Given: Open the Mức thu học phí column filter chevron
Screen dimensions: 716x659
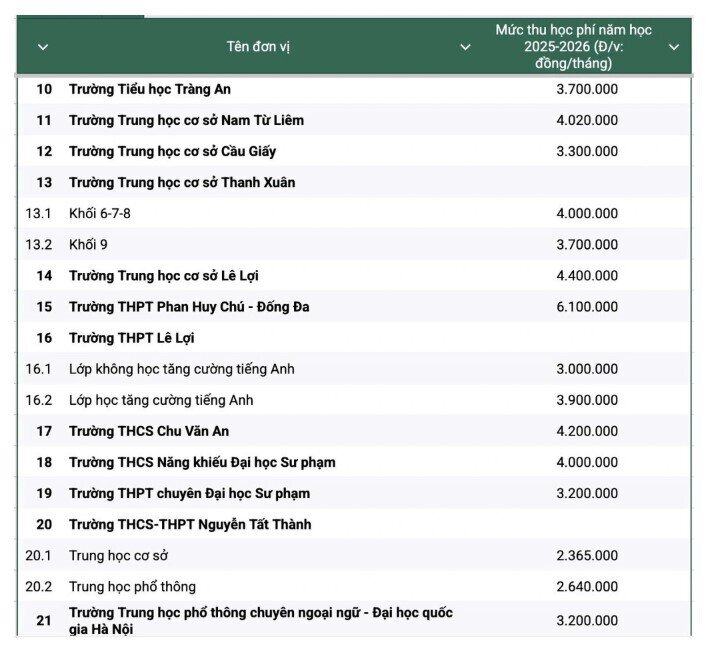Looking at the screenshot, I should pos(674,47).
